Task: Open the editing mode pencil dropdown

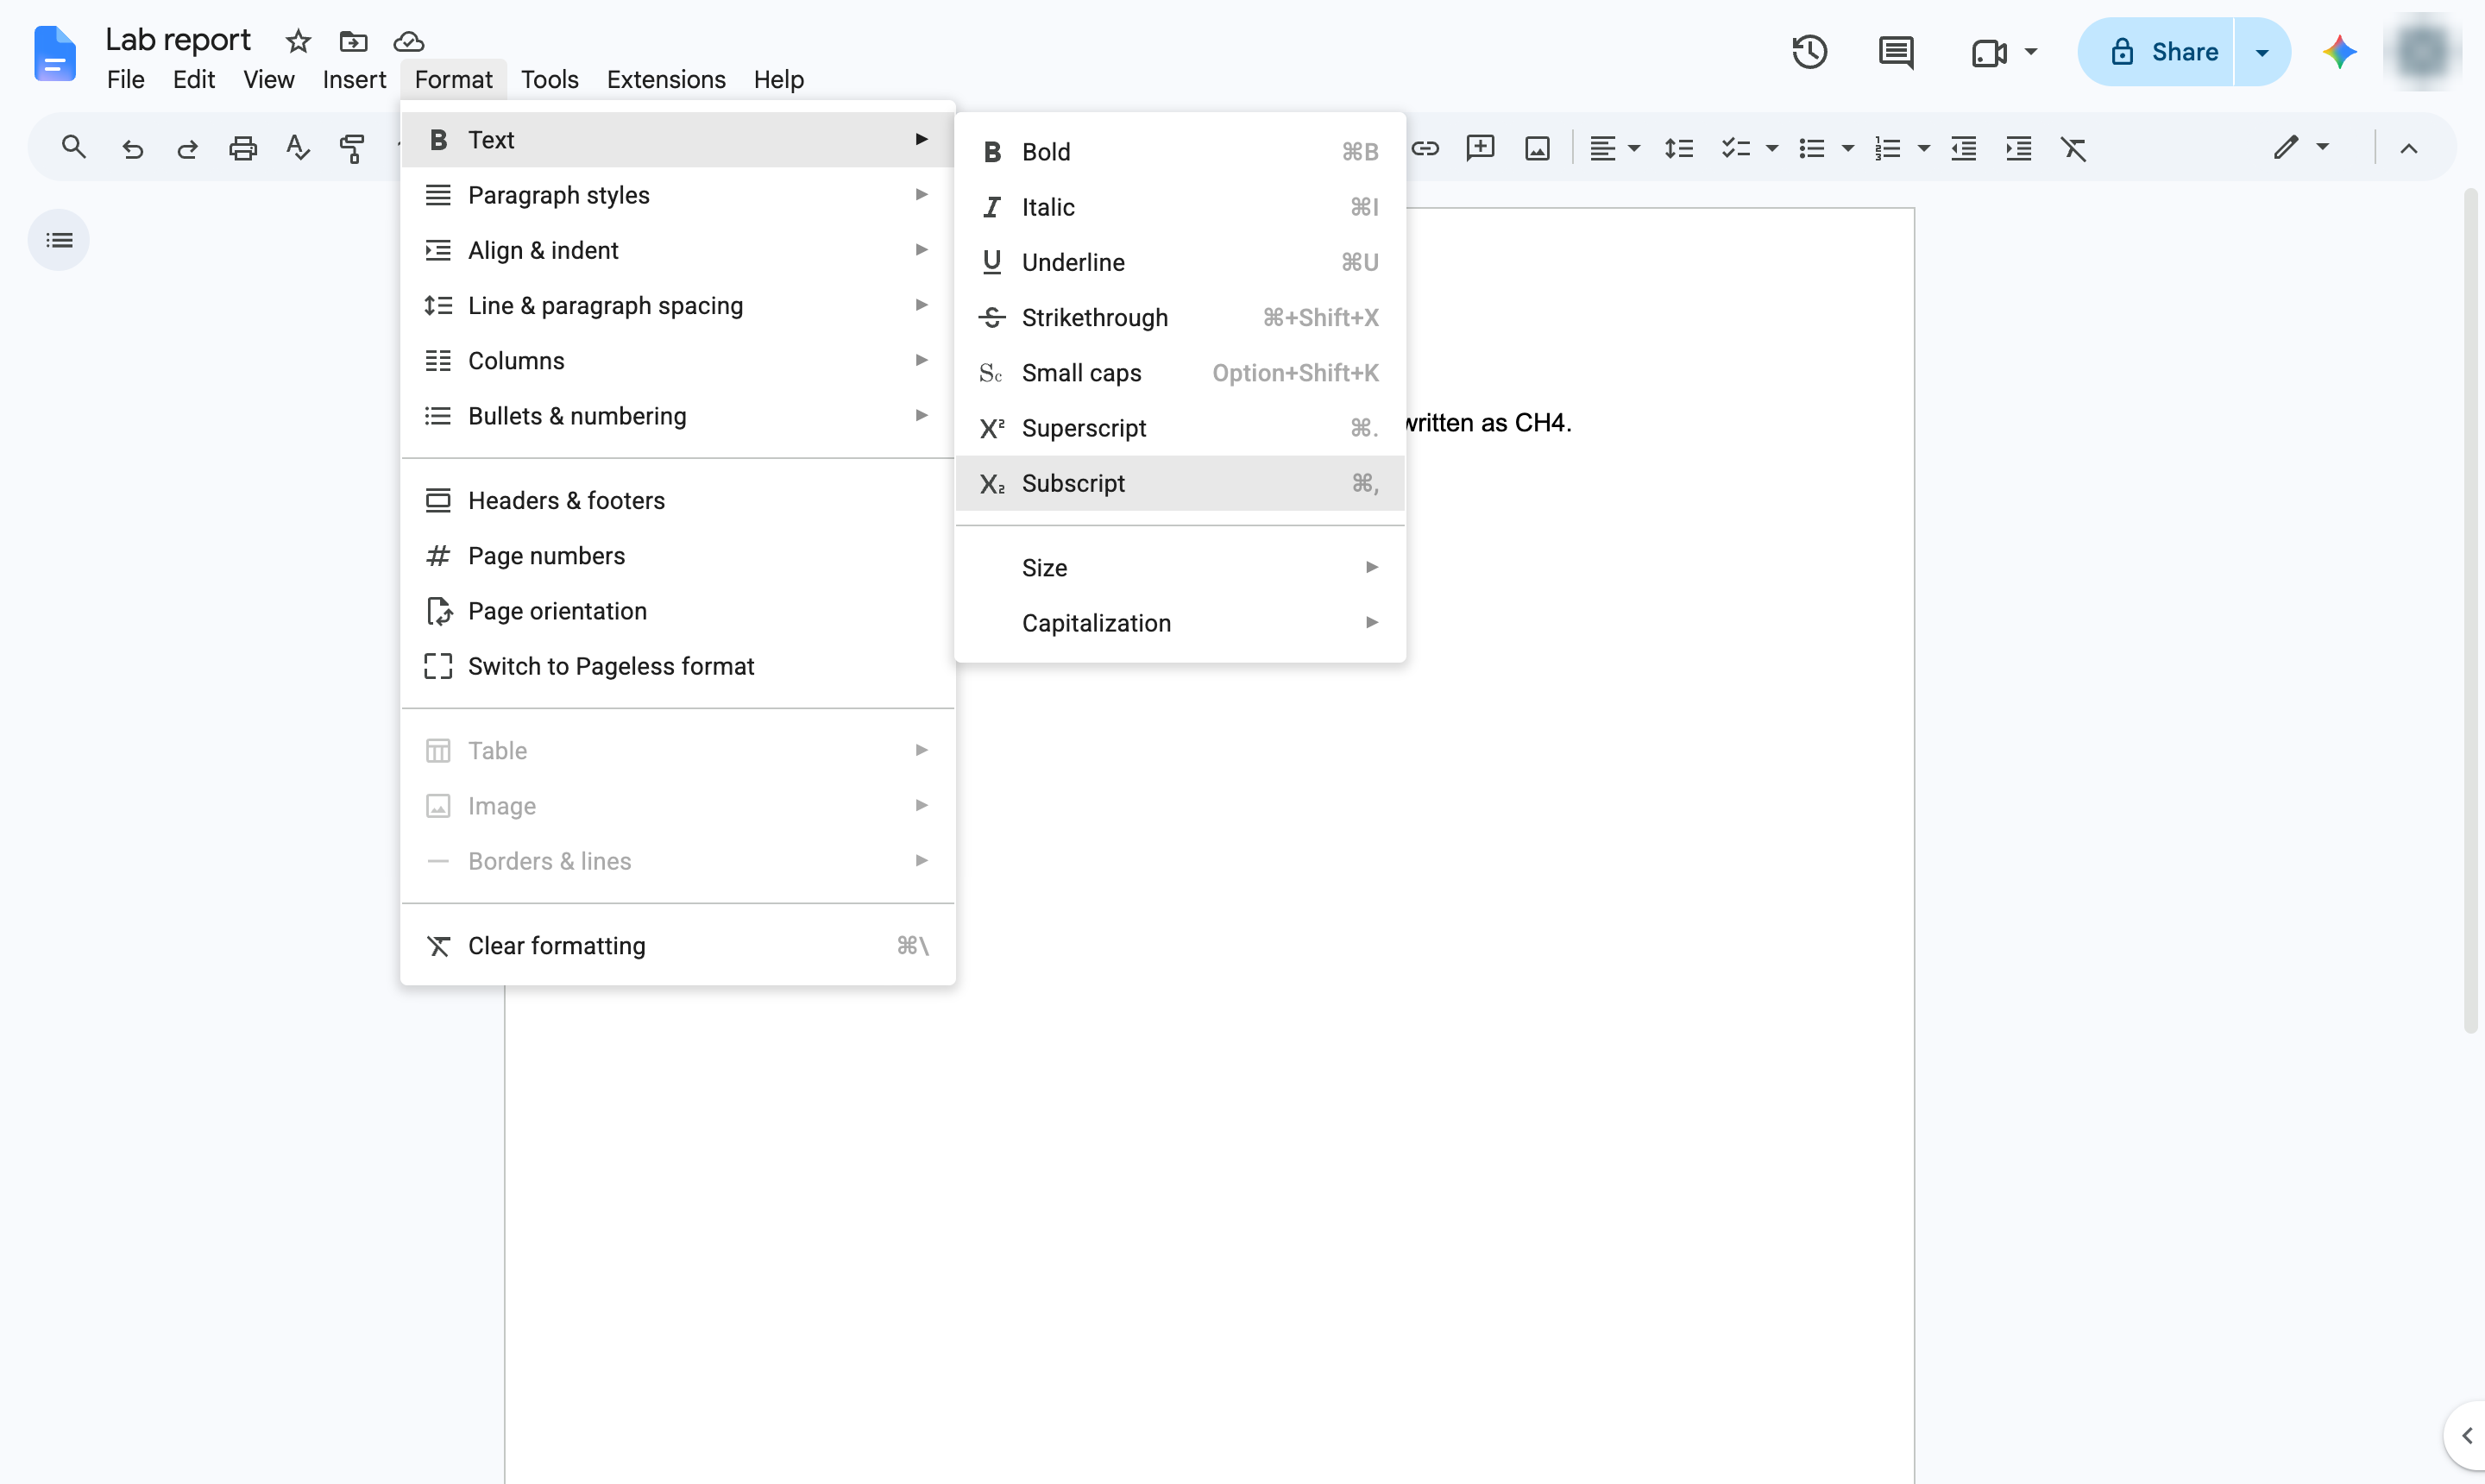Action: click(x=2301, y=147)
